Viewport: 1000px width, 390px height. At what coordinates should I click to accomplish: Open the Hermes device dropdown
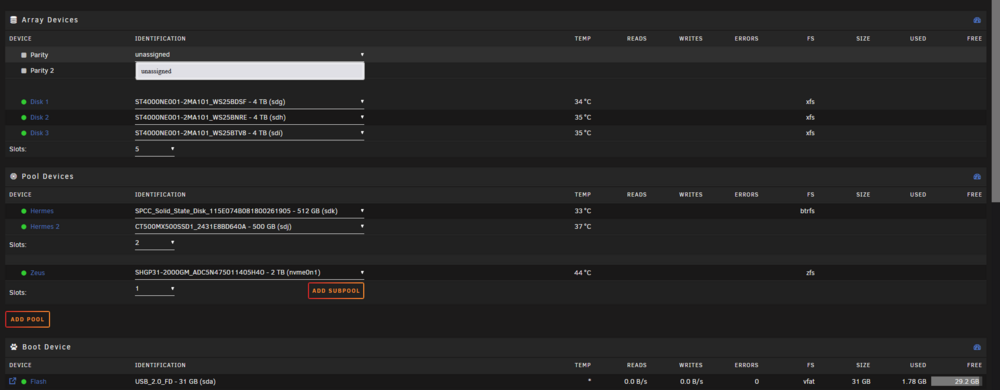coord(249,210)
